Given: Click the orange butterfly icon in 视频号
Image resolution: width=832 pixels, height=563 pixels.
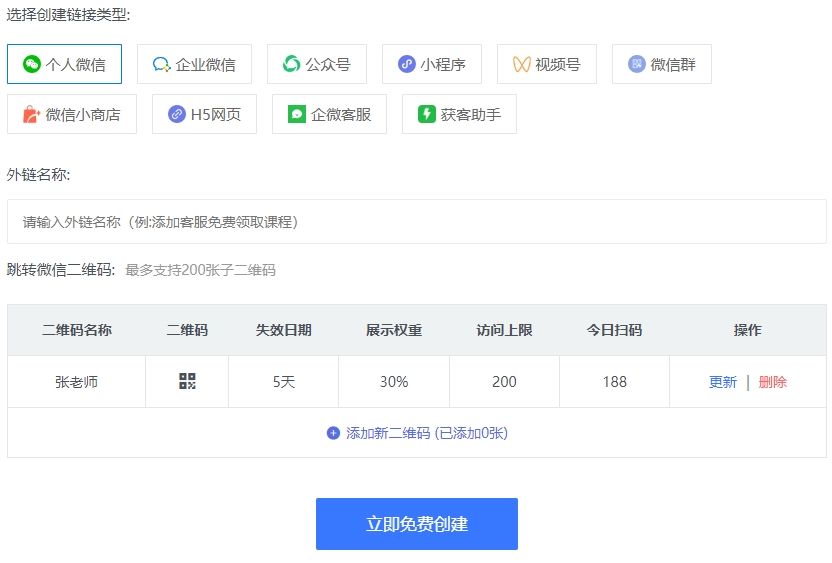Looking at the screenshot, I should (522, 65).
